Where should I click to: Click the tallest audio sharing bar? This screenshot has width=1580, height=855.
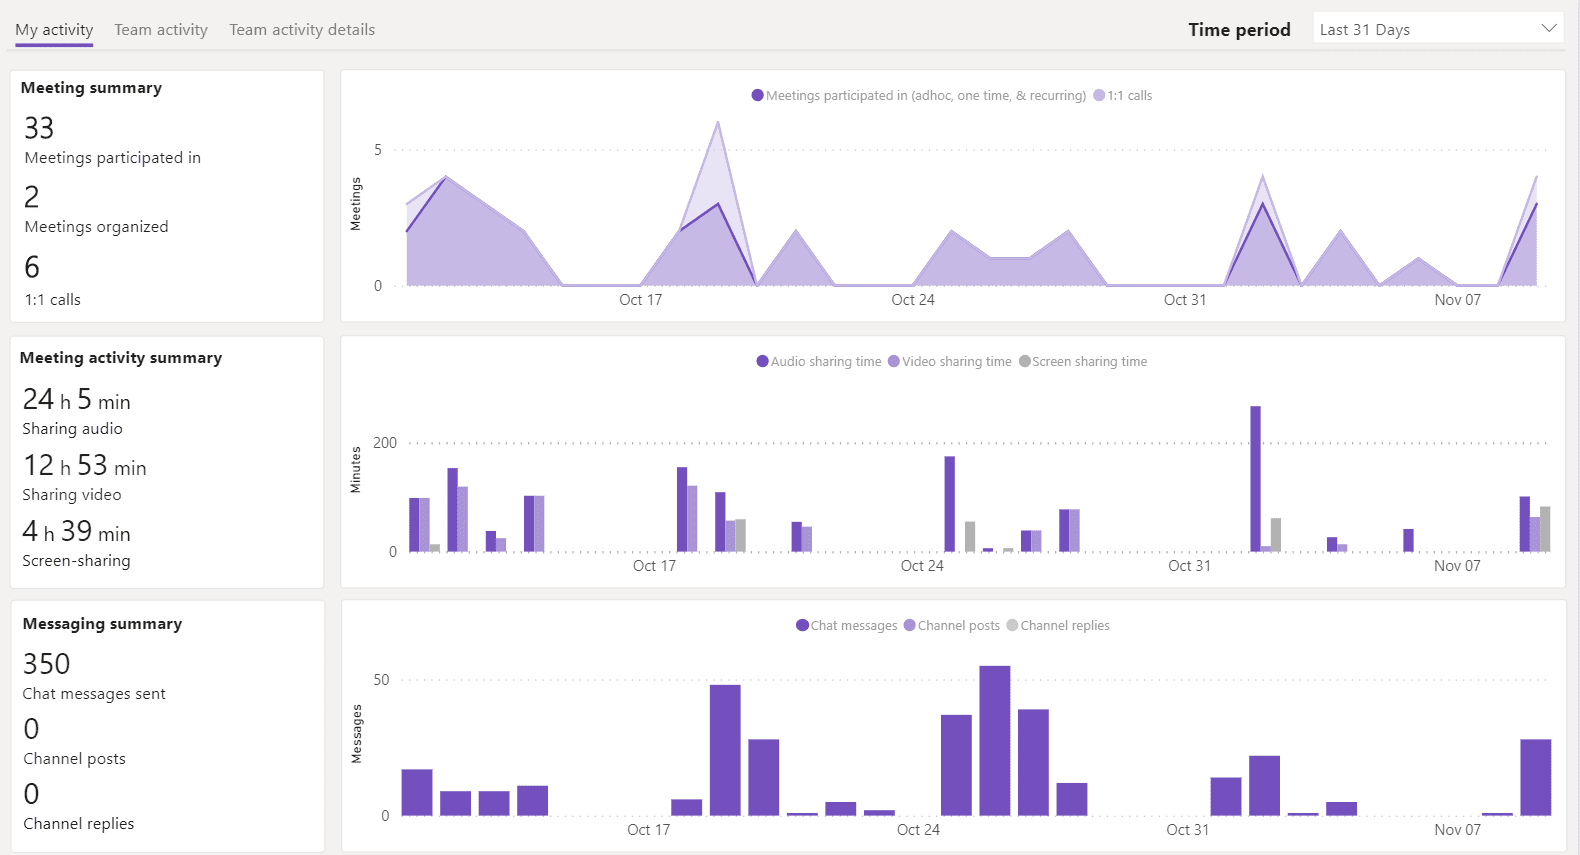tap(1255, 478)
